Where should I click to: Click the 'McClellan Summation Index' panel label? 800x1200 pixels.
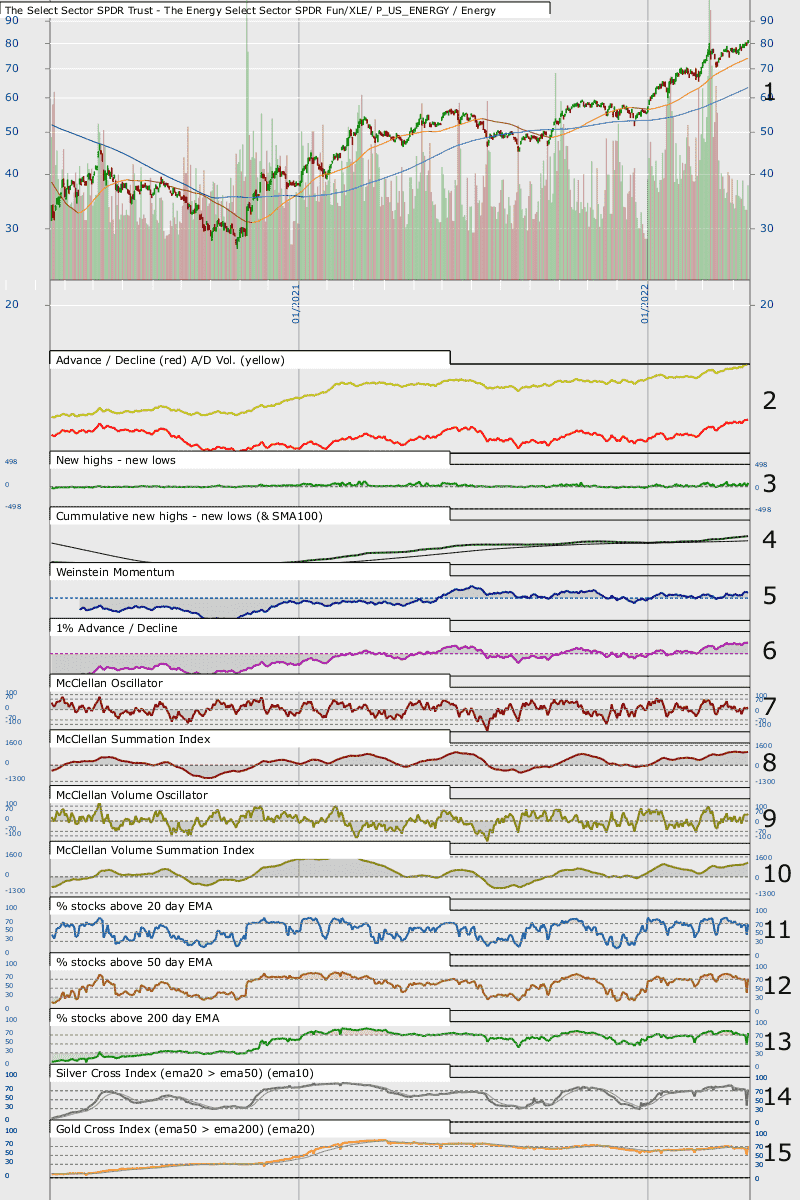coord(133,739)
